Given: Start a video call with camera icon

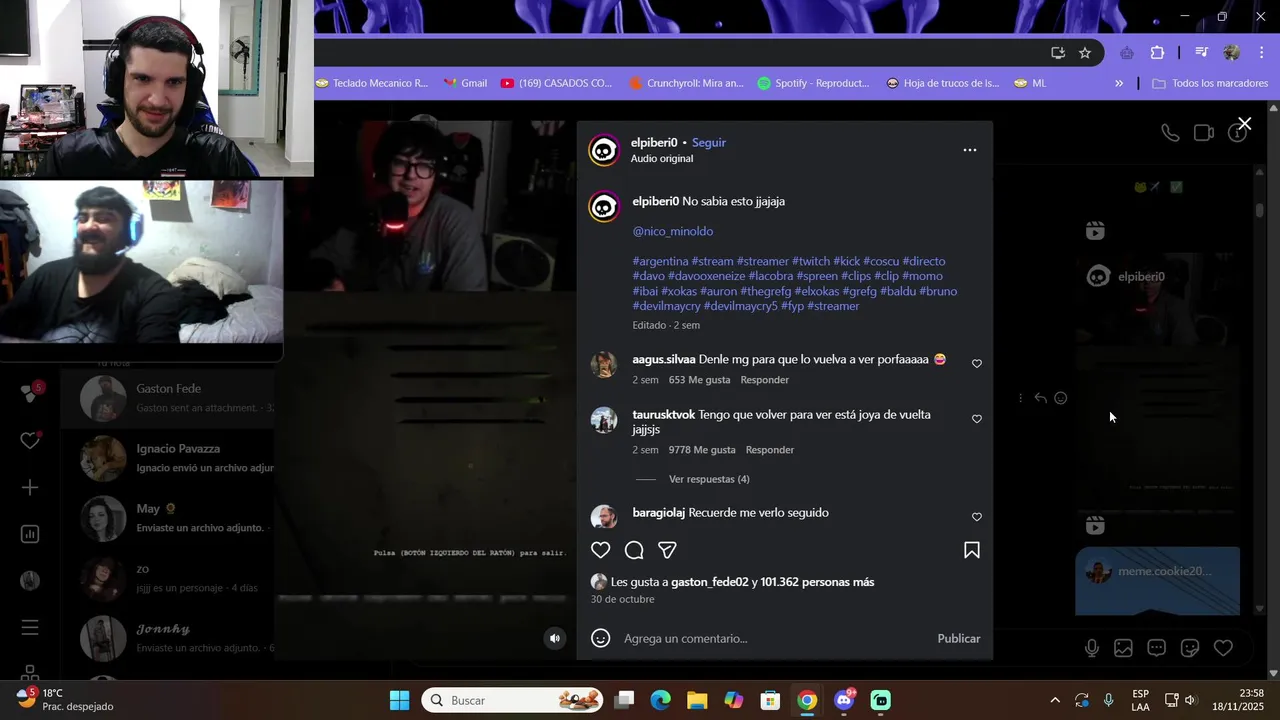Looking at the screenshot, I should coord(1204,133).
